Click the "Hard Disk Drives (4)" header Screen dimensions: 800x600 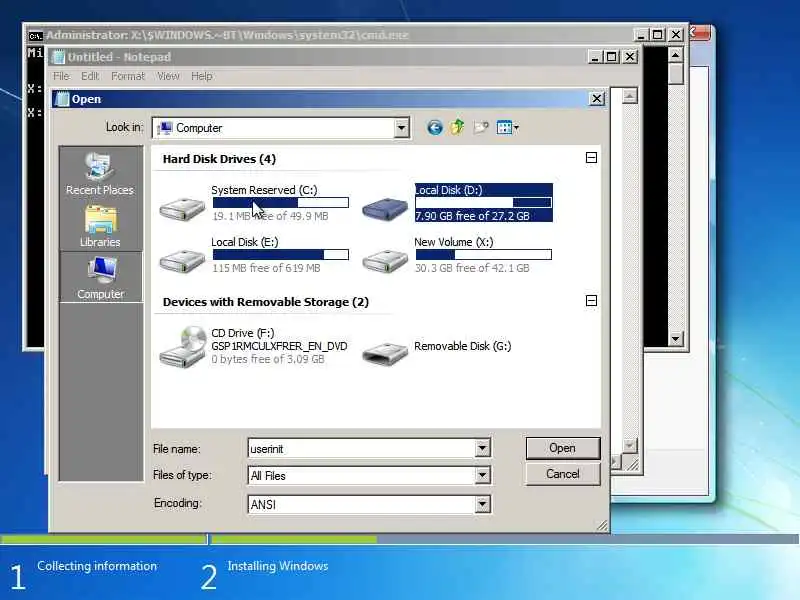tap(219, 159)
